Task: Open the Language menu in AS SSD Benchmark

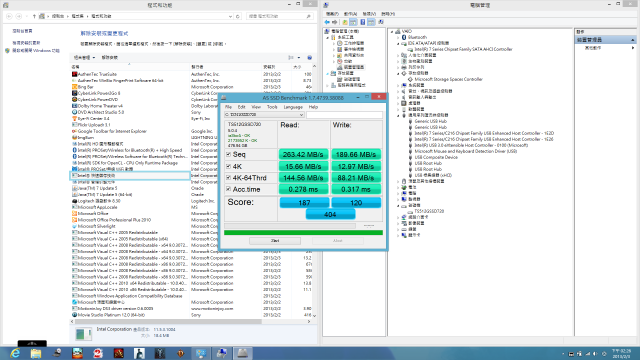Action: pyautogui.click(x=293, y=107)
